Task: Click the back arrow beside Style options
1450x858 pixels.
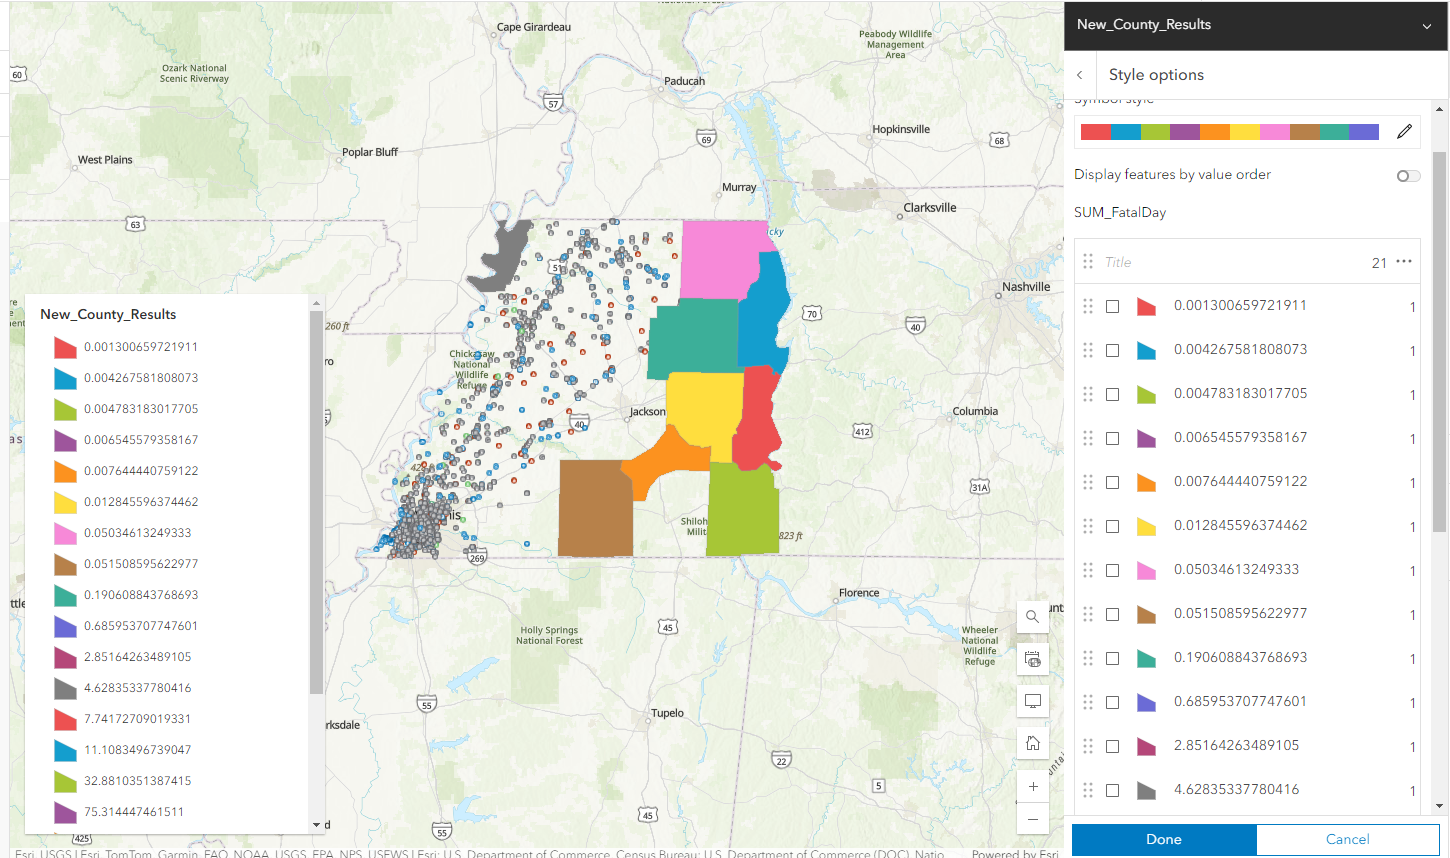Action: (1079, 74)
